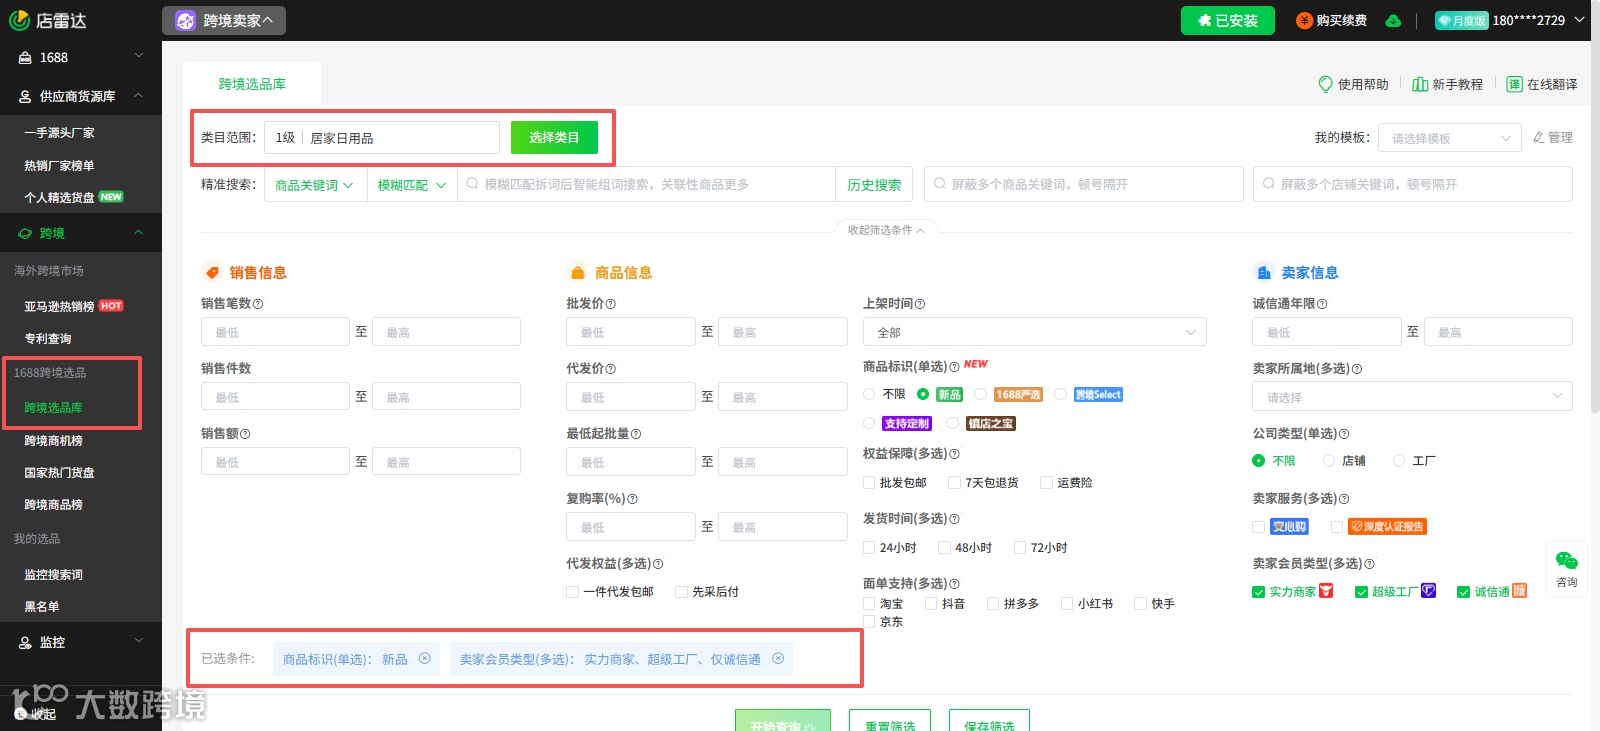Open the account 180****2729 dropdown

[1538, 20]
